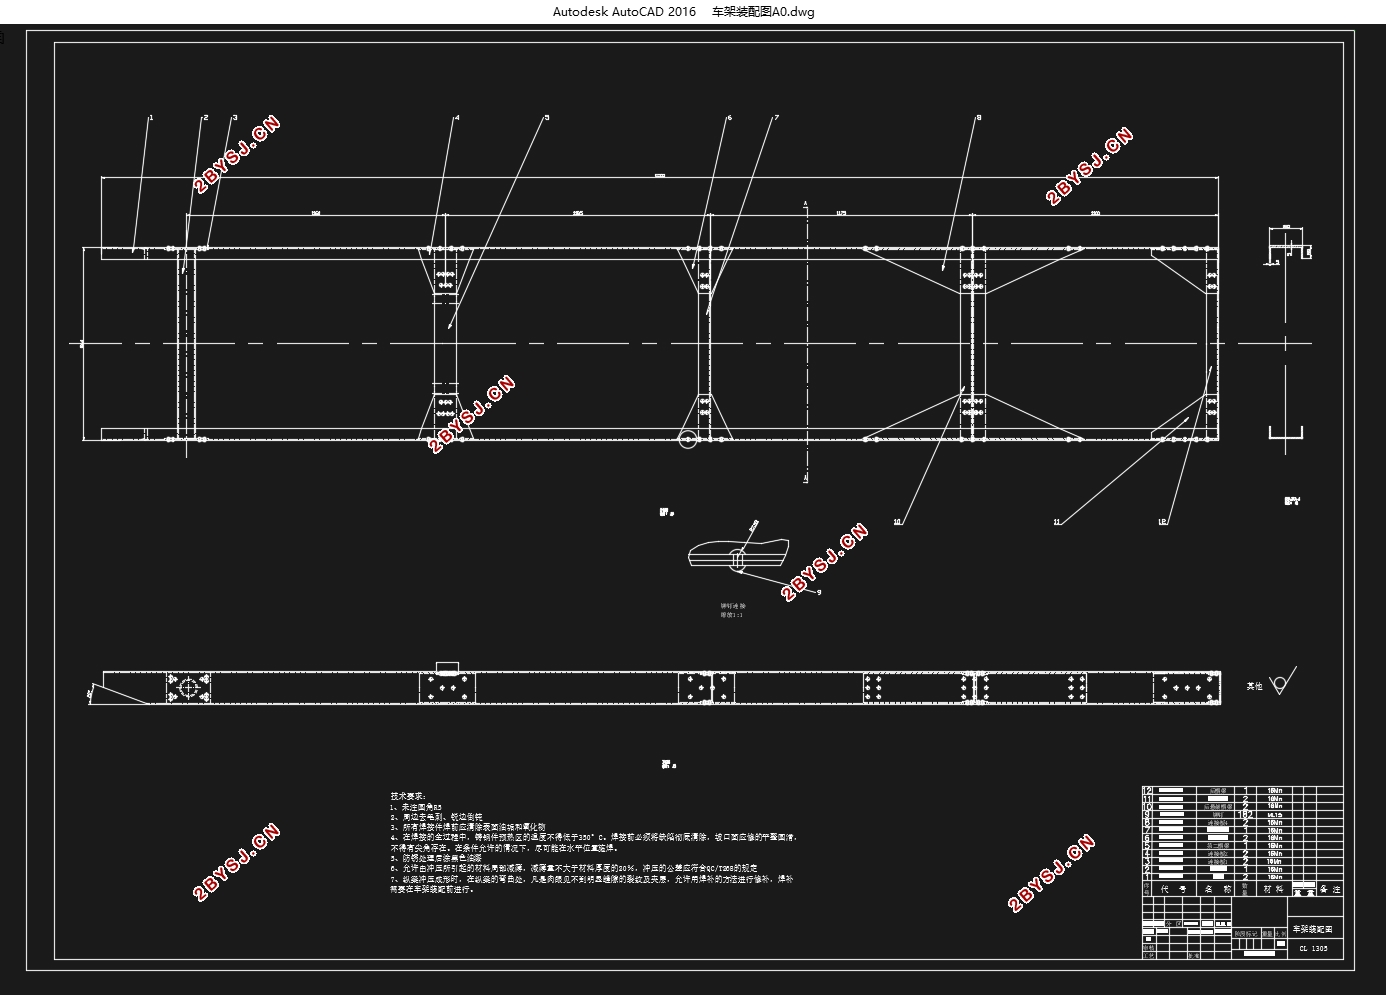
Task: Select balloon number 12 below the frame
Action: pyautogui.click(x=1162, y=521)
